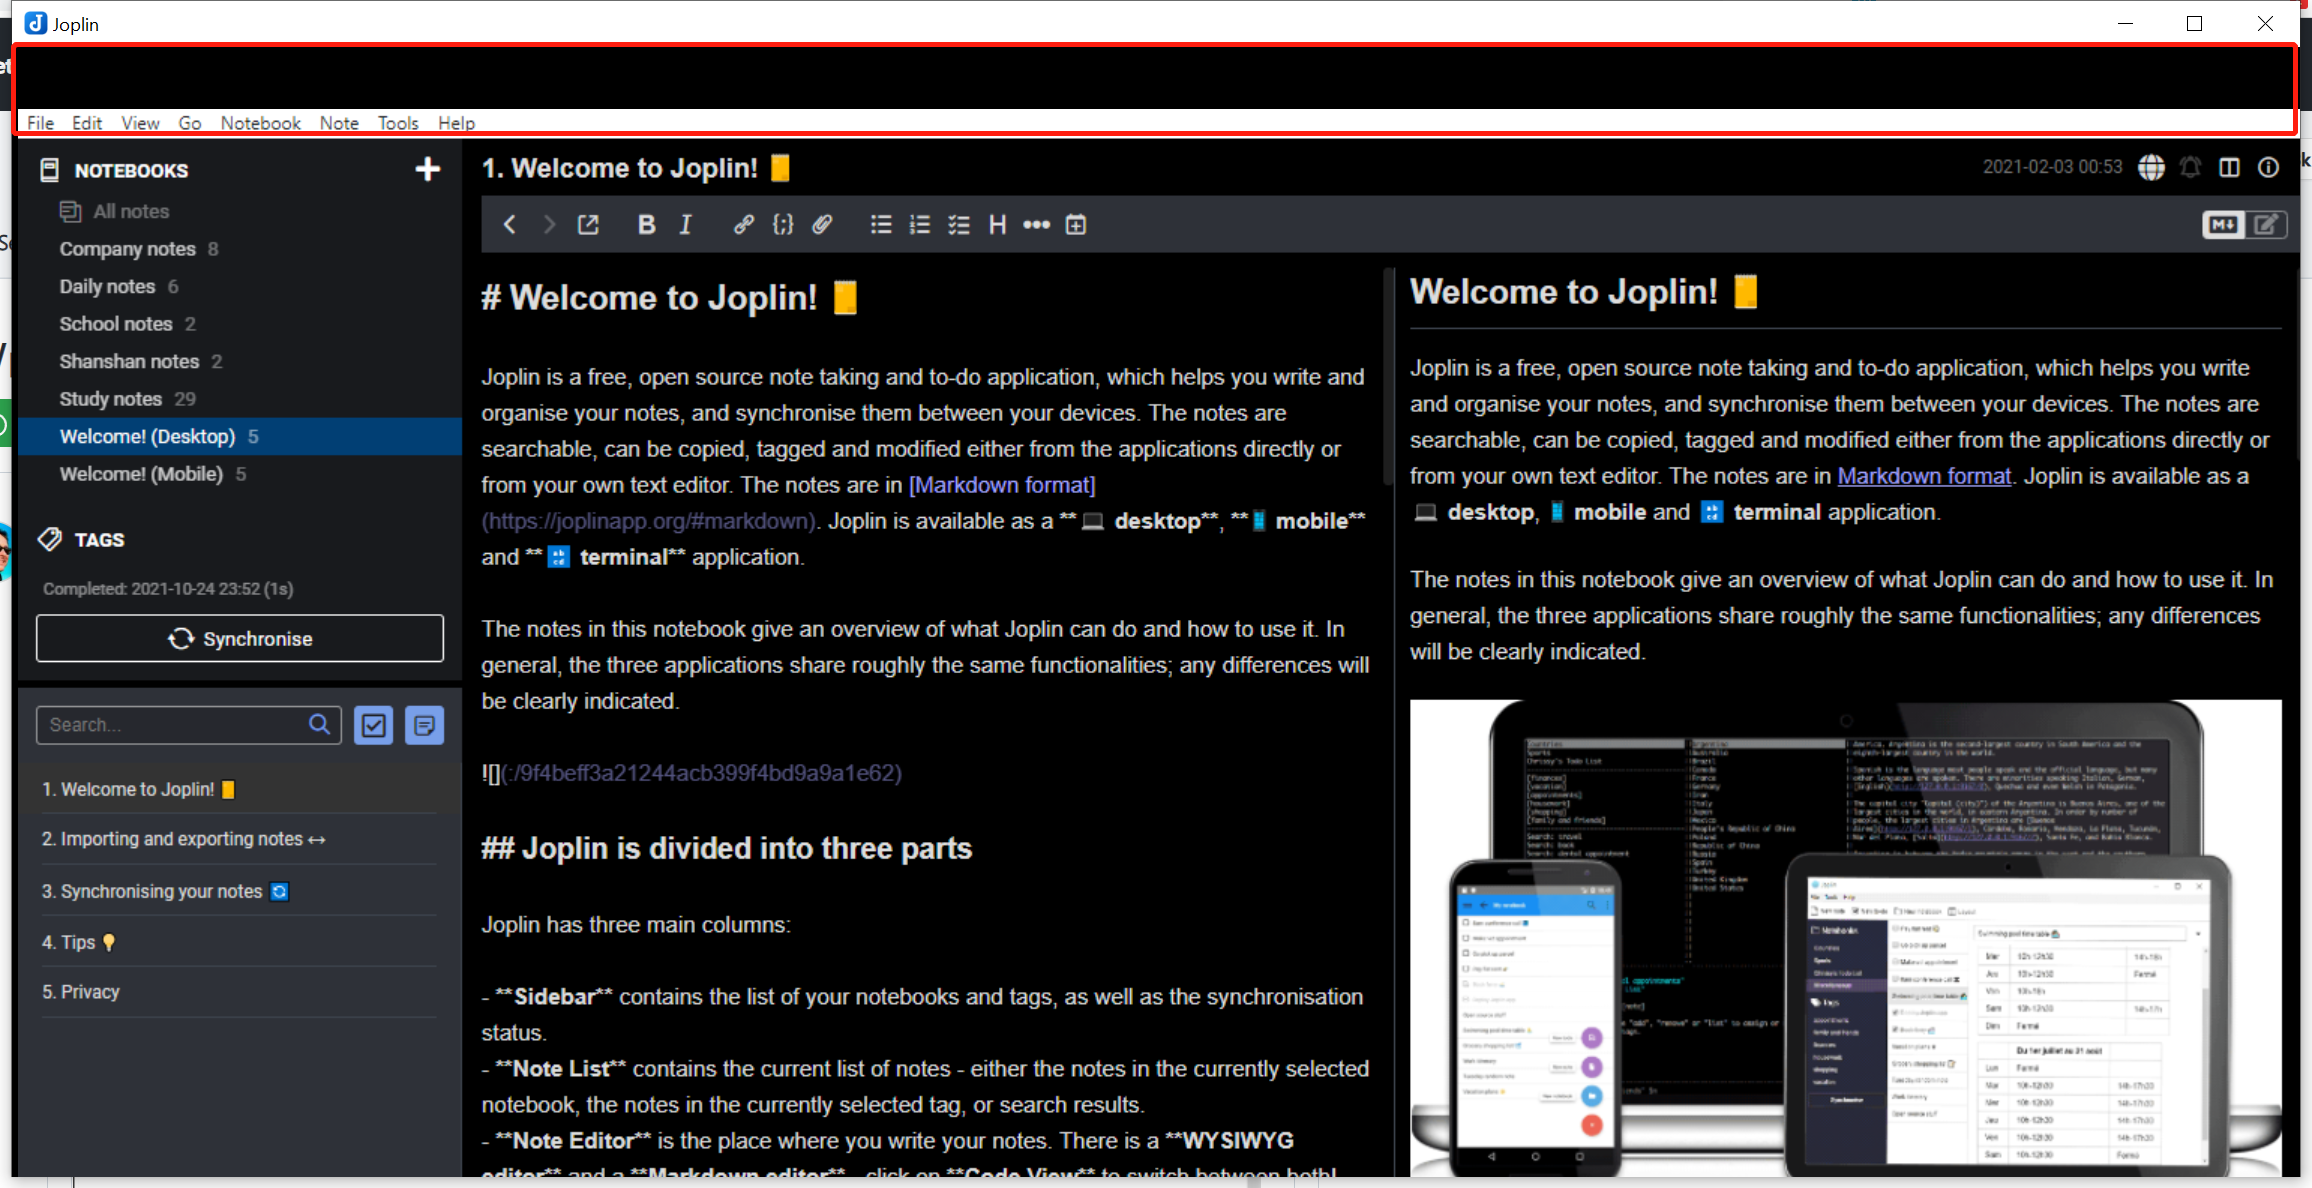Click inside the search field
2312x1188 pixels.
point(170,724)
